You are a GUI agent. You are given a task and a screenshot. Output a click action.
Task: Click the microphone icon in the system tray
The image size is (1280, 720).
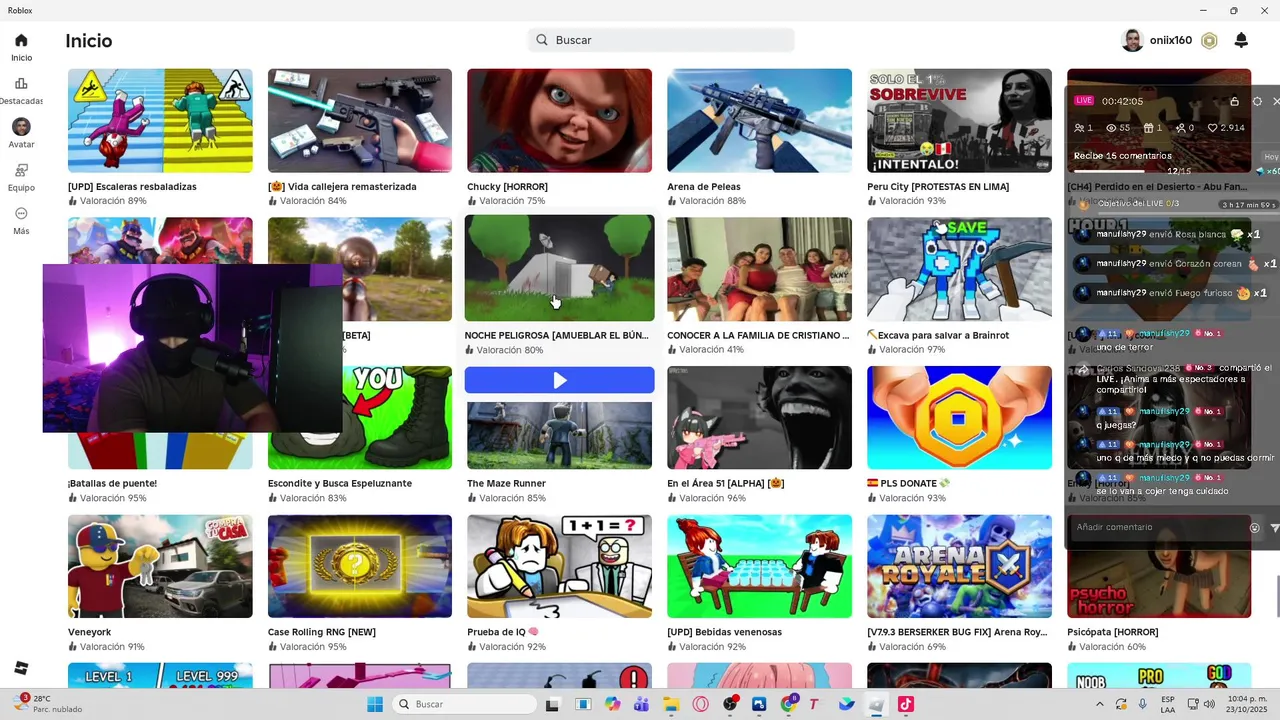pyautogui.click(x=1142, y=704)
